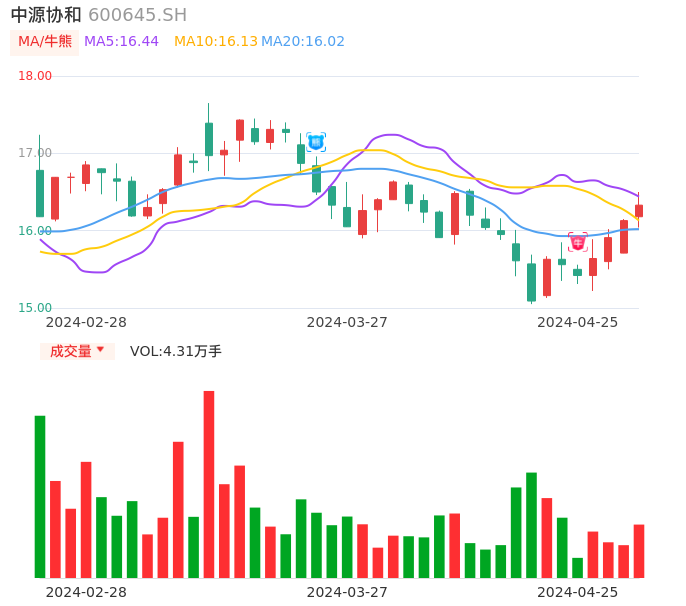Viewport: 686px width, 606px height.
Task: Click the 15.00 price axis label
Action: [35, 308]
